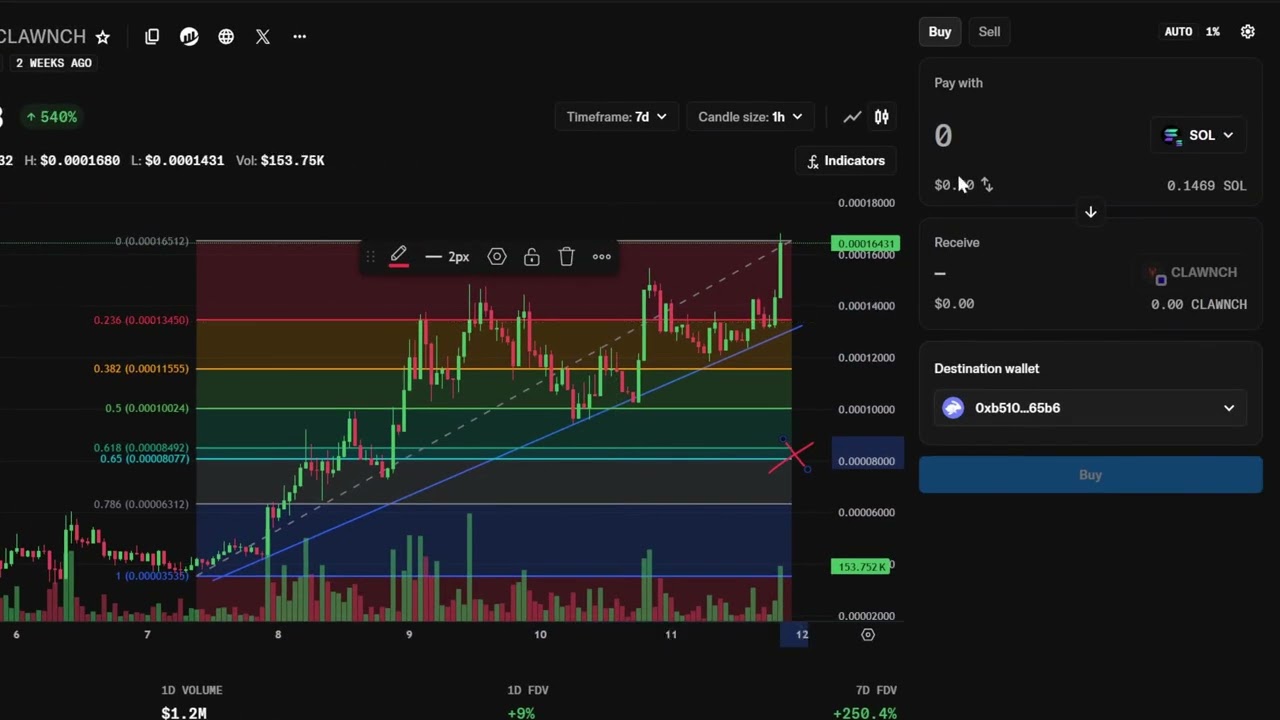Expand the Destination wallet dropdown
Viewport: 1280px width, 720px height.
click(x=1090, y=408)
